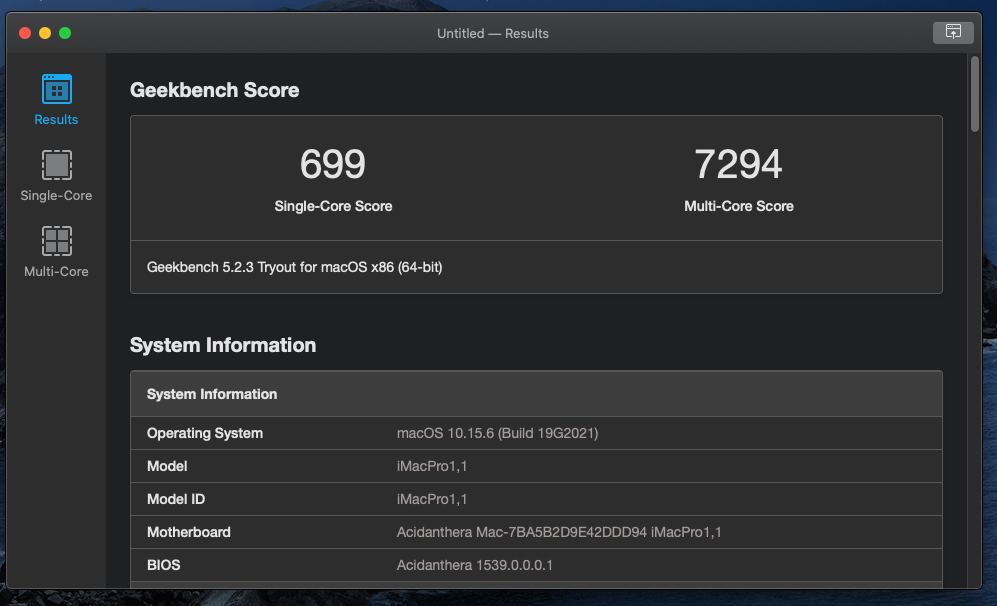The height and width of the screenshot is (606, 997).
Task: Select the Multi-Core sidebar icon
Action: tap(57, 241)
